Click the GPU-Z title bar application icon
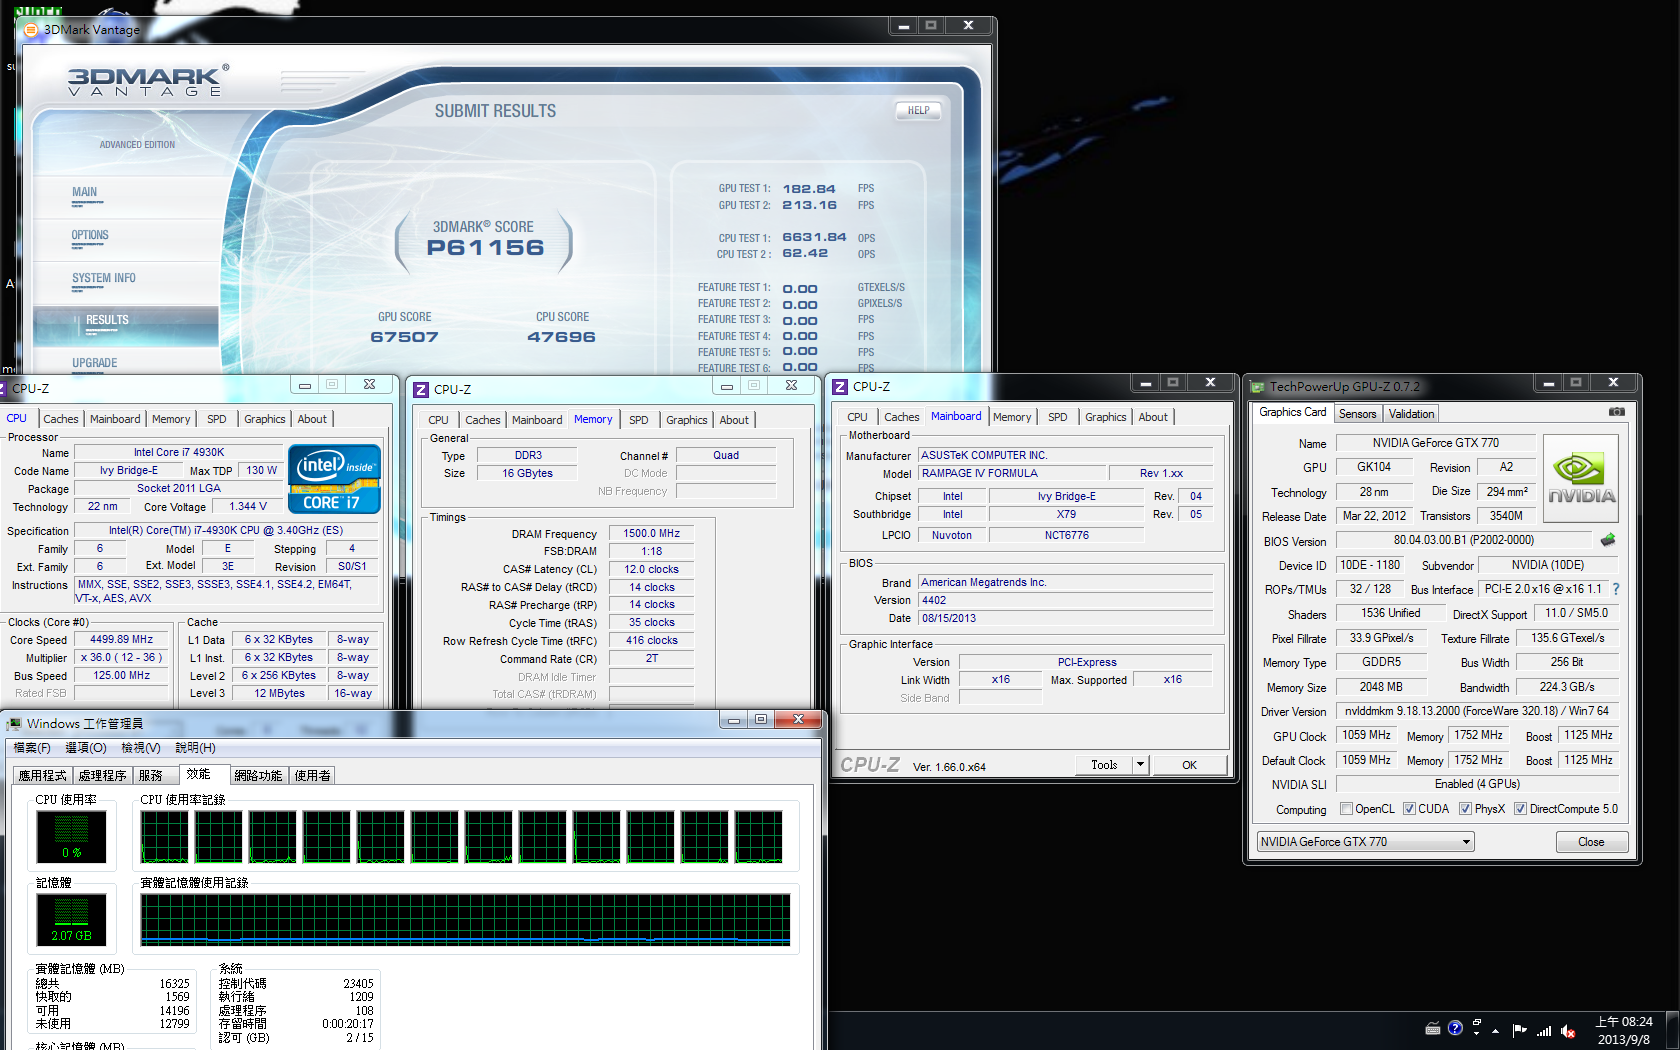This screenshot has width=1680, height=1050. 1258,387
